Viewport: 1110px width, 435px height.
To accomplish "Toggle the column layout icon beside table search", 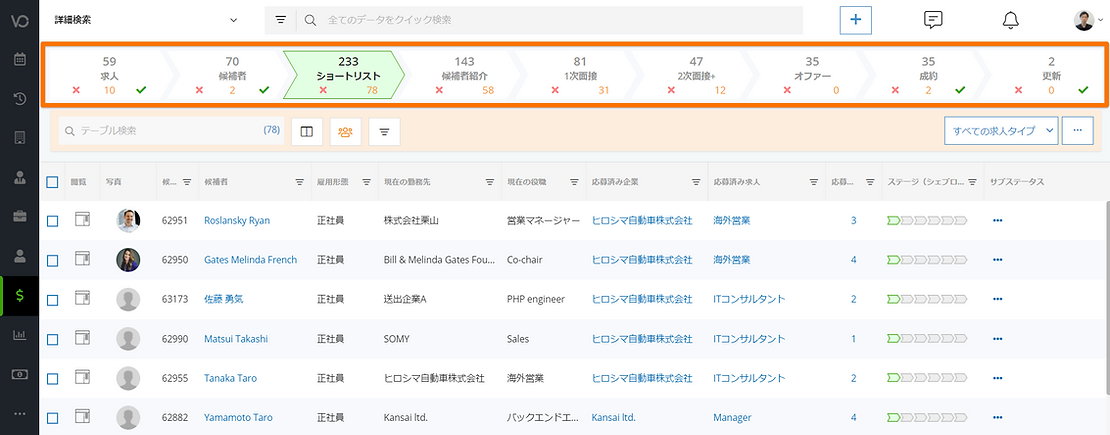I will tap(307, 131).
